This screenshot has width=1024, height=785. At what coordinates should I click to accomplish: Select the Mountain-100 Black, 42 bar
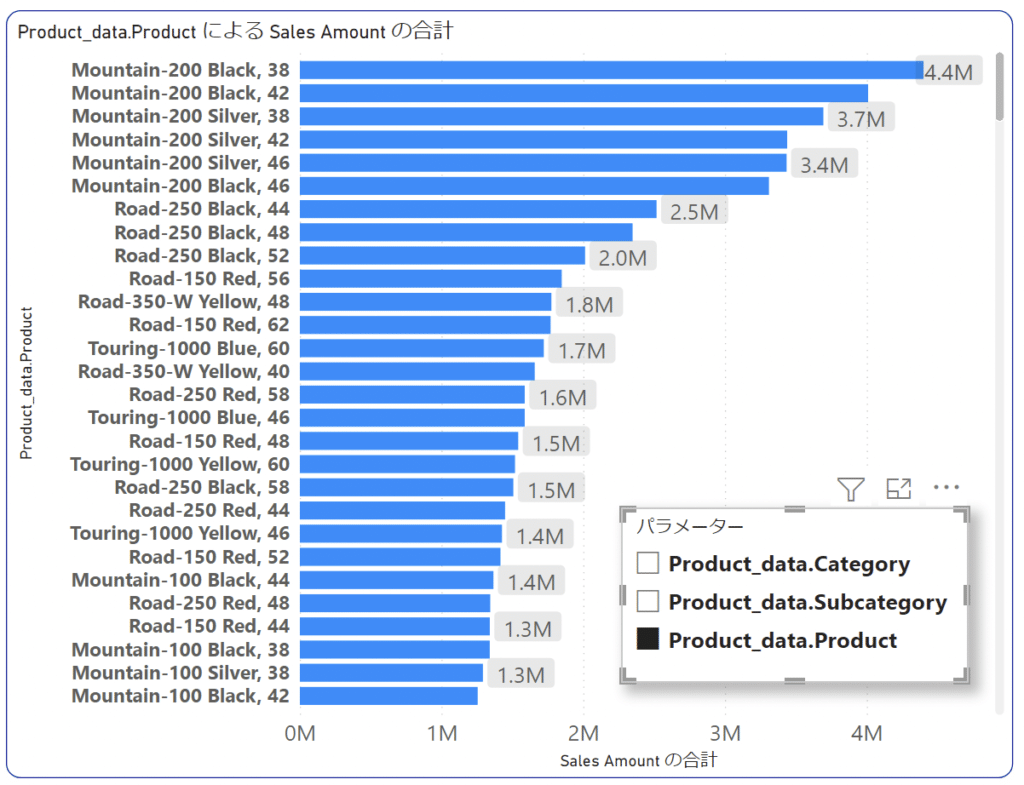coord(390,694)
